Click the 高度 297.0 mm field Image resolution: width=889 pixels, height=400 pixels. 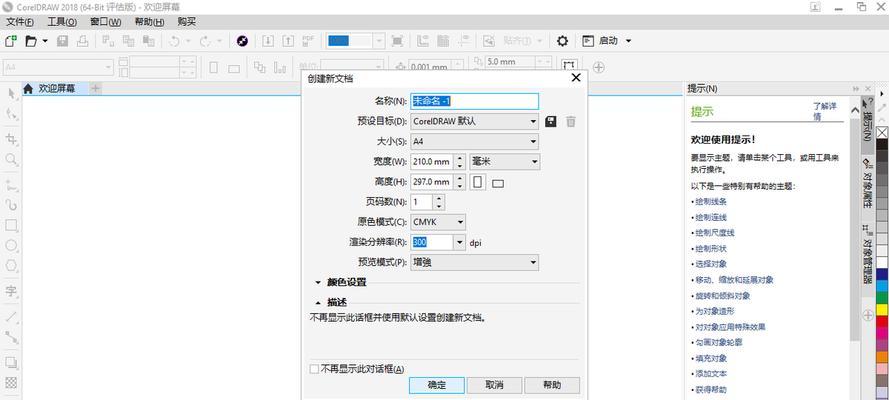431,182
